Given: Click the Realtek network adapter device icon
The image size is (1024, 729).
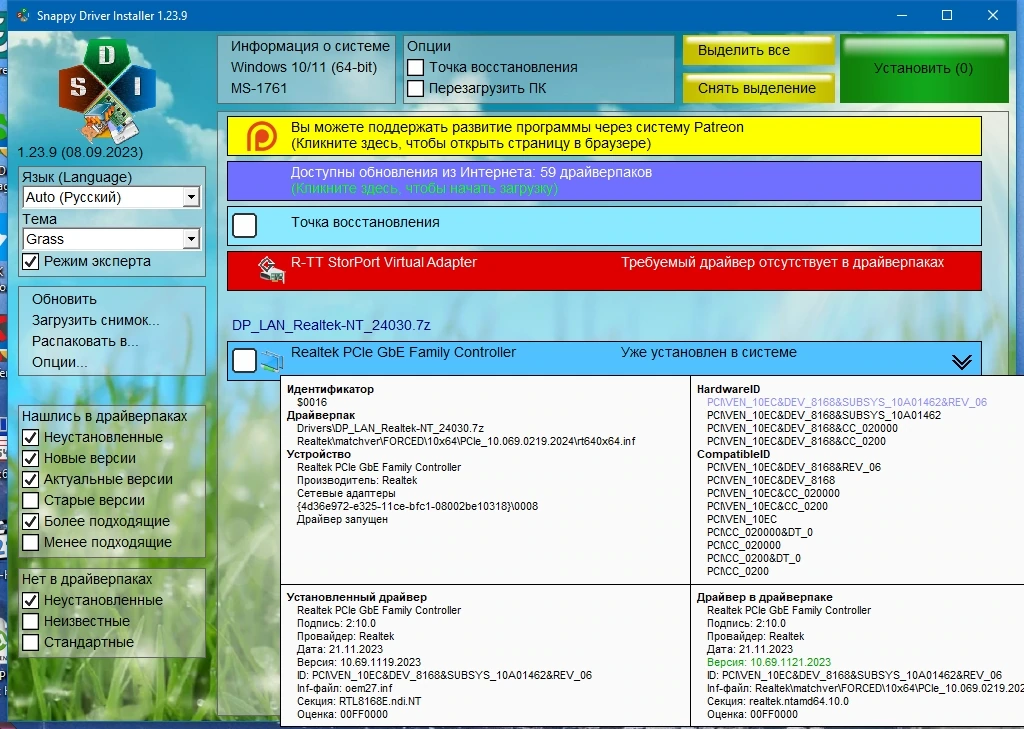Looking at the screenshot, I should pyautogui.click(x=272, y=361).
